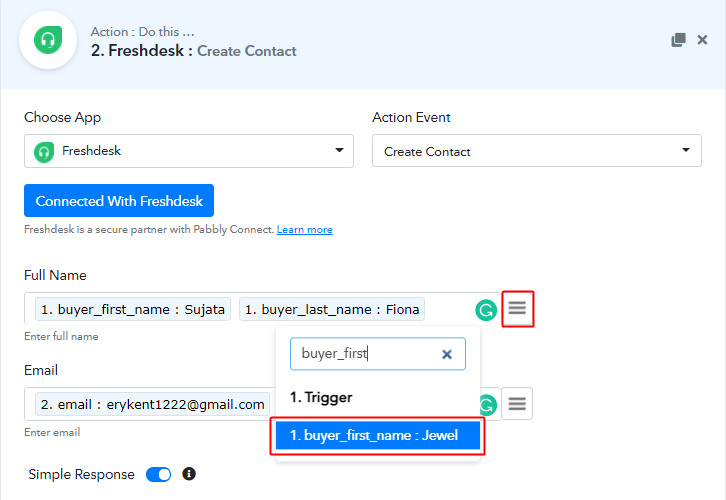The width and height of the screenshot is (726, 500).
Task: Select the buyer_first_name : Jewel option
Action: tap(378, 435)
